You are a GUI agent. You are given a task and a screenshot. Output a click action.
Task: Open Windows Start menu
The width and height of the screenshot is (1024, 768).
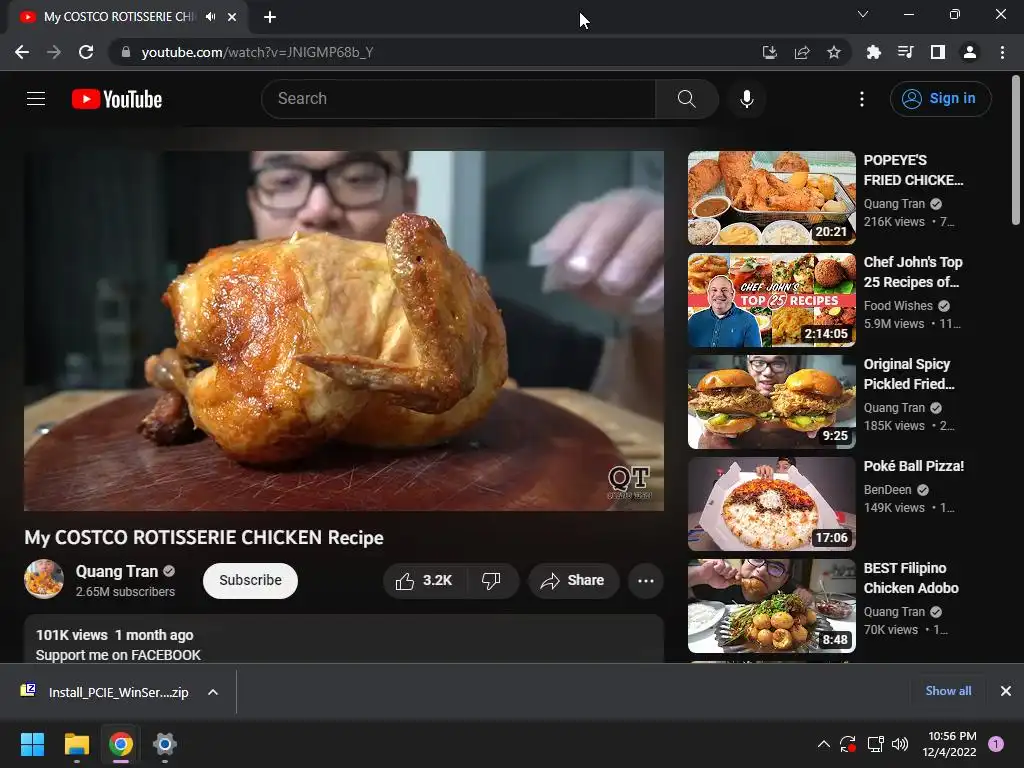[32, 744]
